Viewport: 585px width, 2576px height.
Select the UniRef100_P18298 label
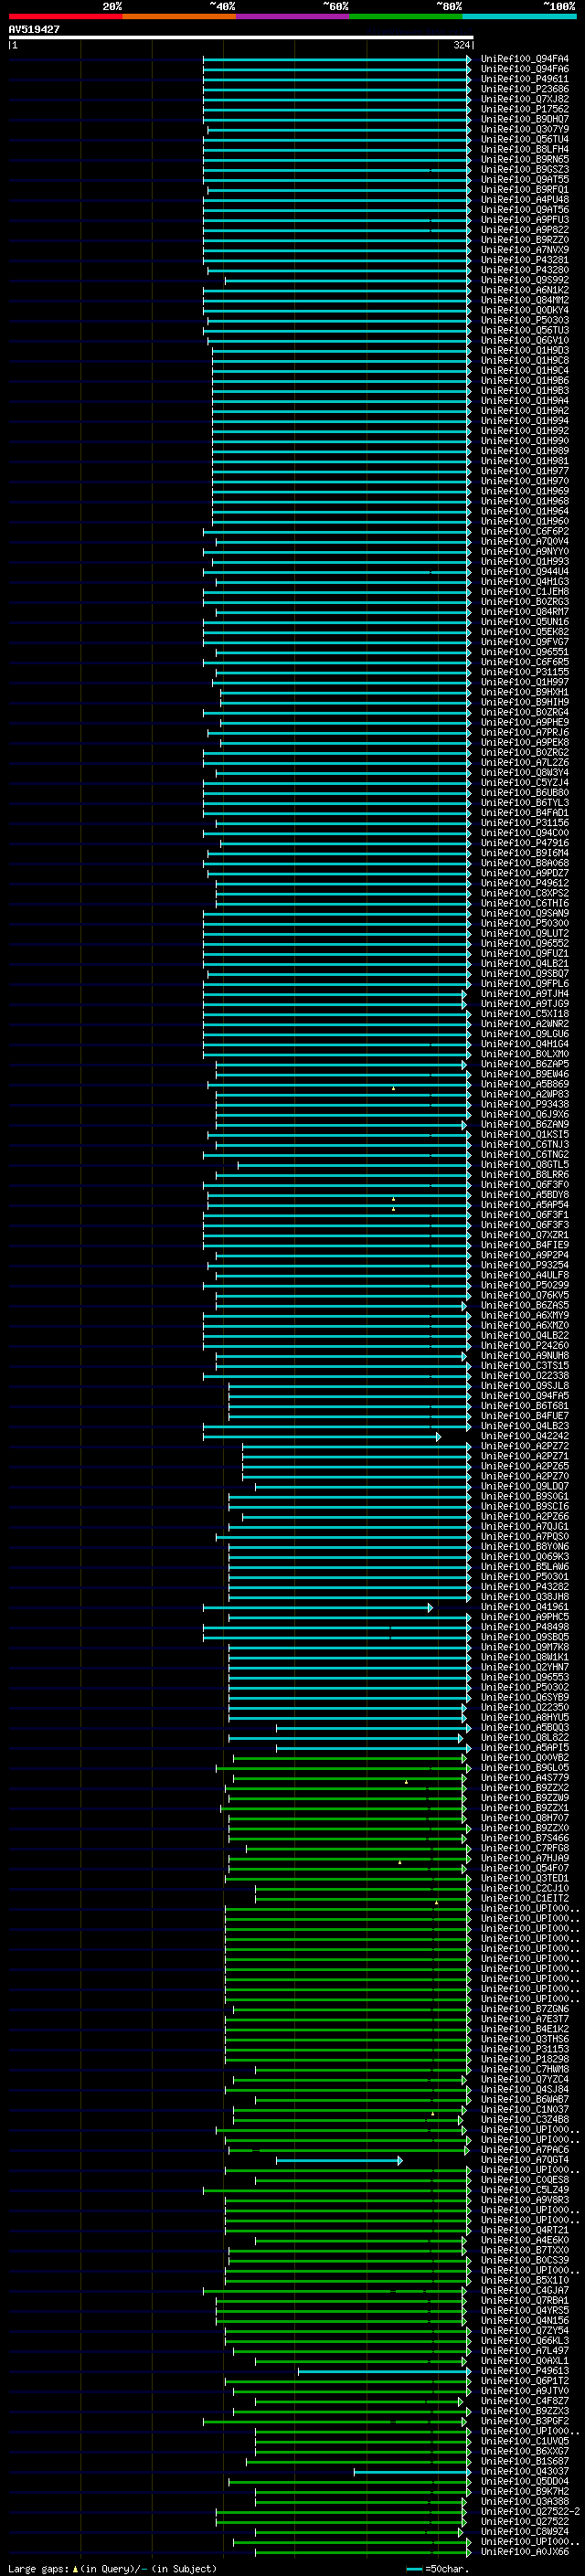click(525, 2059)
